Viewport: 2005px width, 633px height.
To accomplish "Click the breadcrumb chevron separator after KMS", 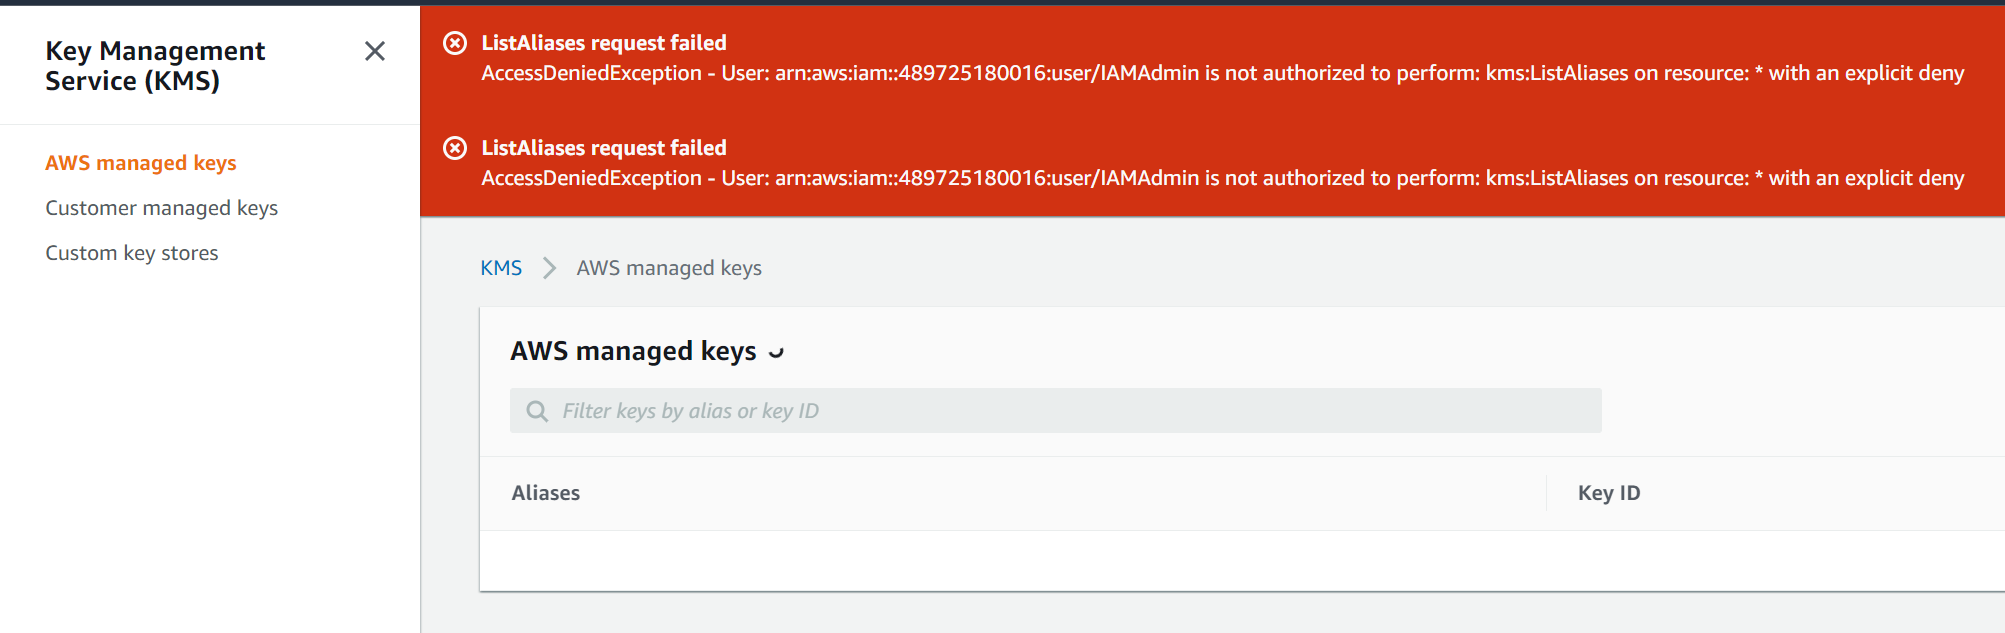I will pyautogui.click(x=549, y=268).
